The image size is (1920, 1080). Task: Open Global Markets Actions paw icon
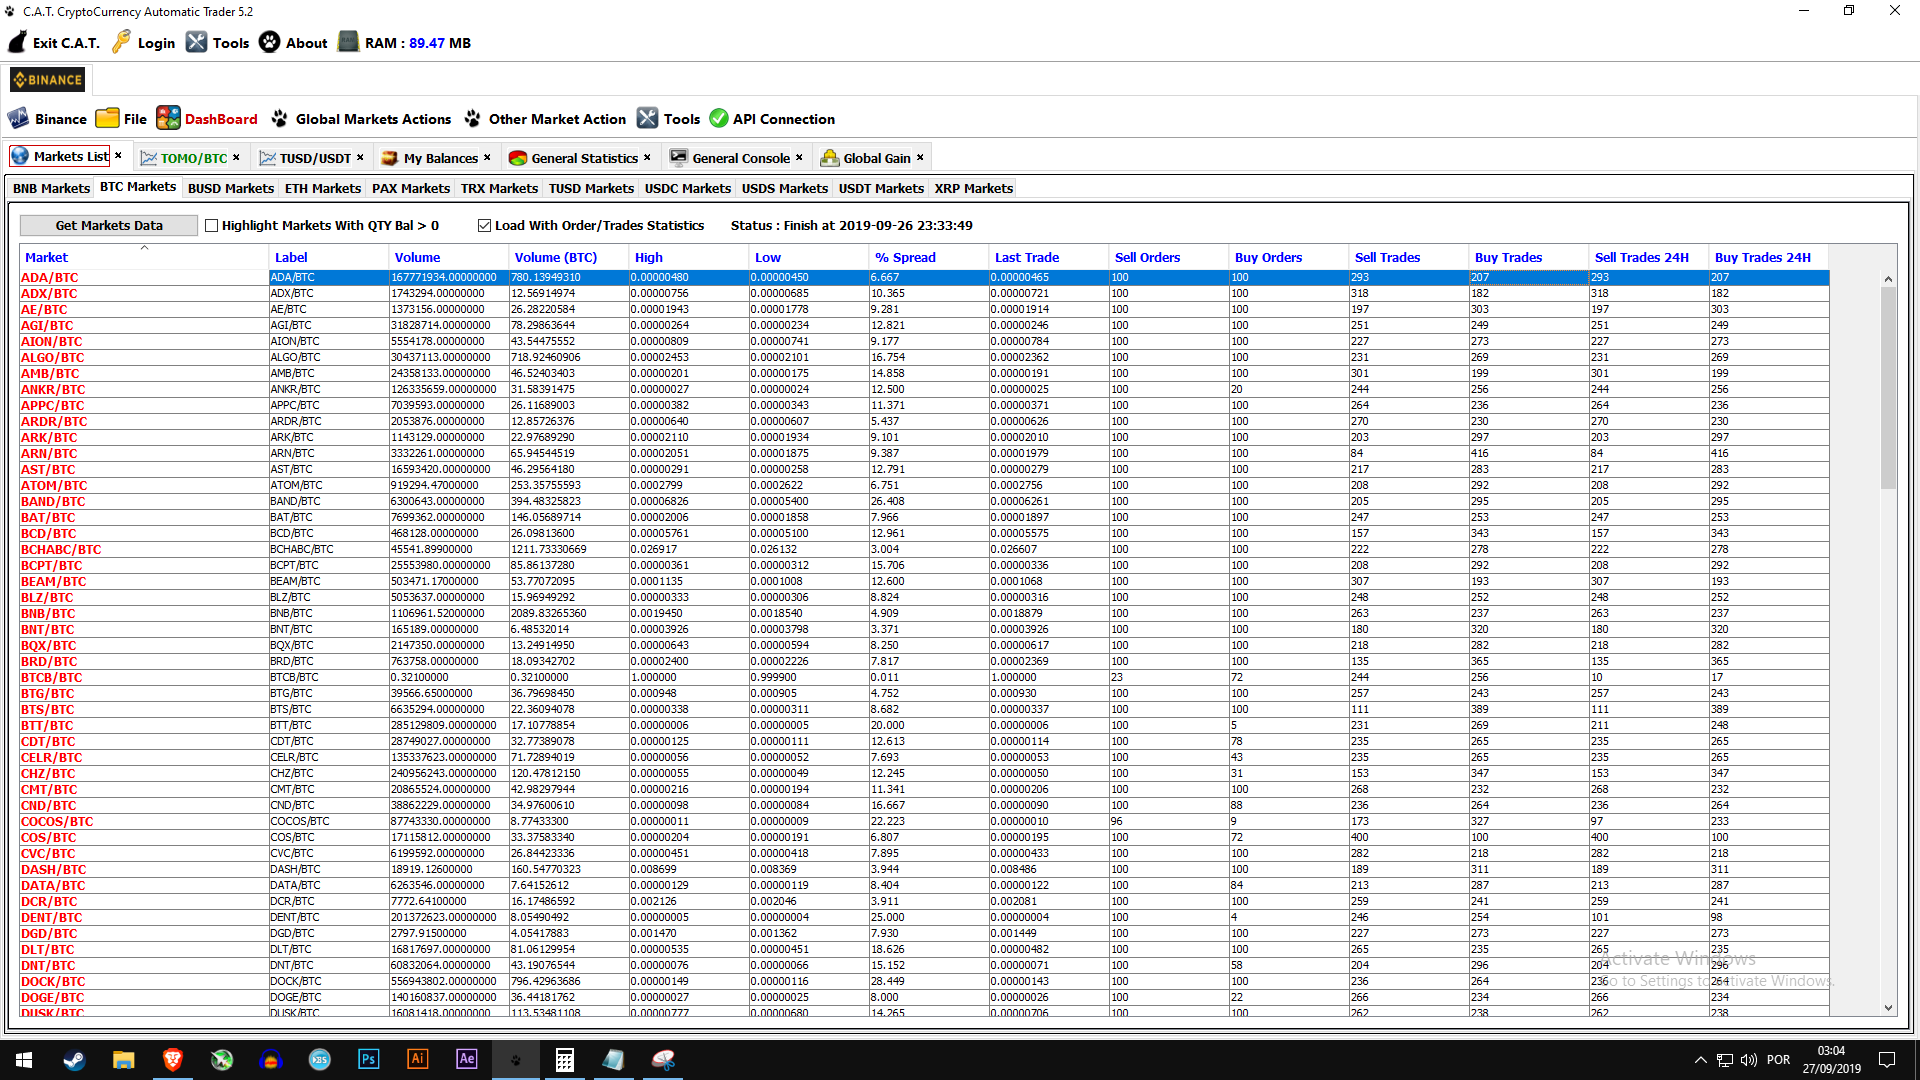coord(279,118)
